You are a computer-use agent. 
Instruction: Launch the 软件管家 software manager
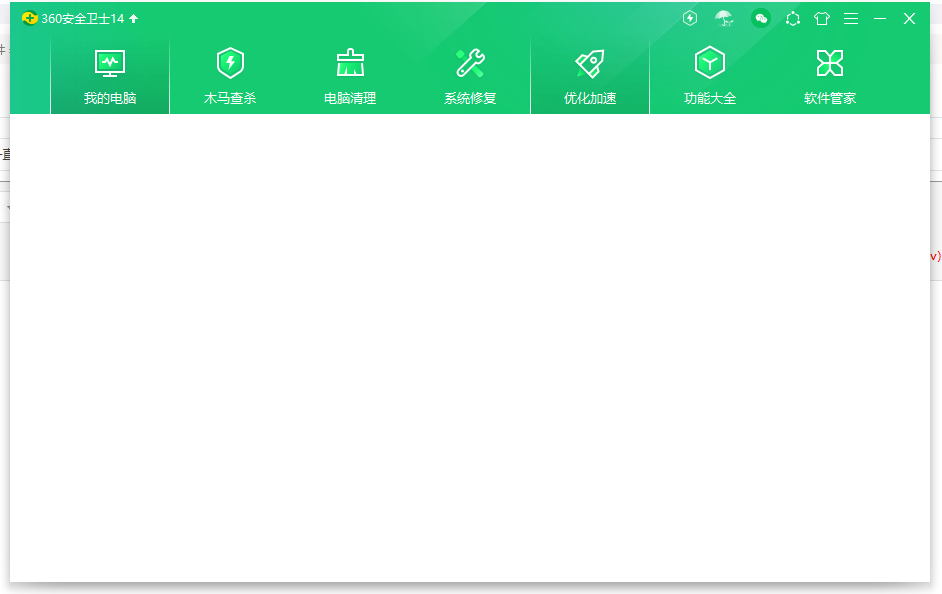coord(830,76)
